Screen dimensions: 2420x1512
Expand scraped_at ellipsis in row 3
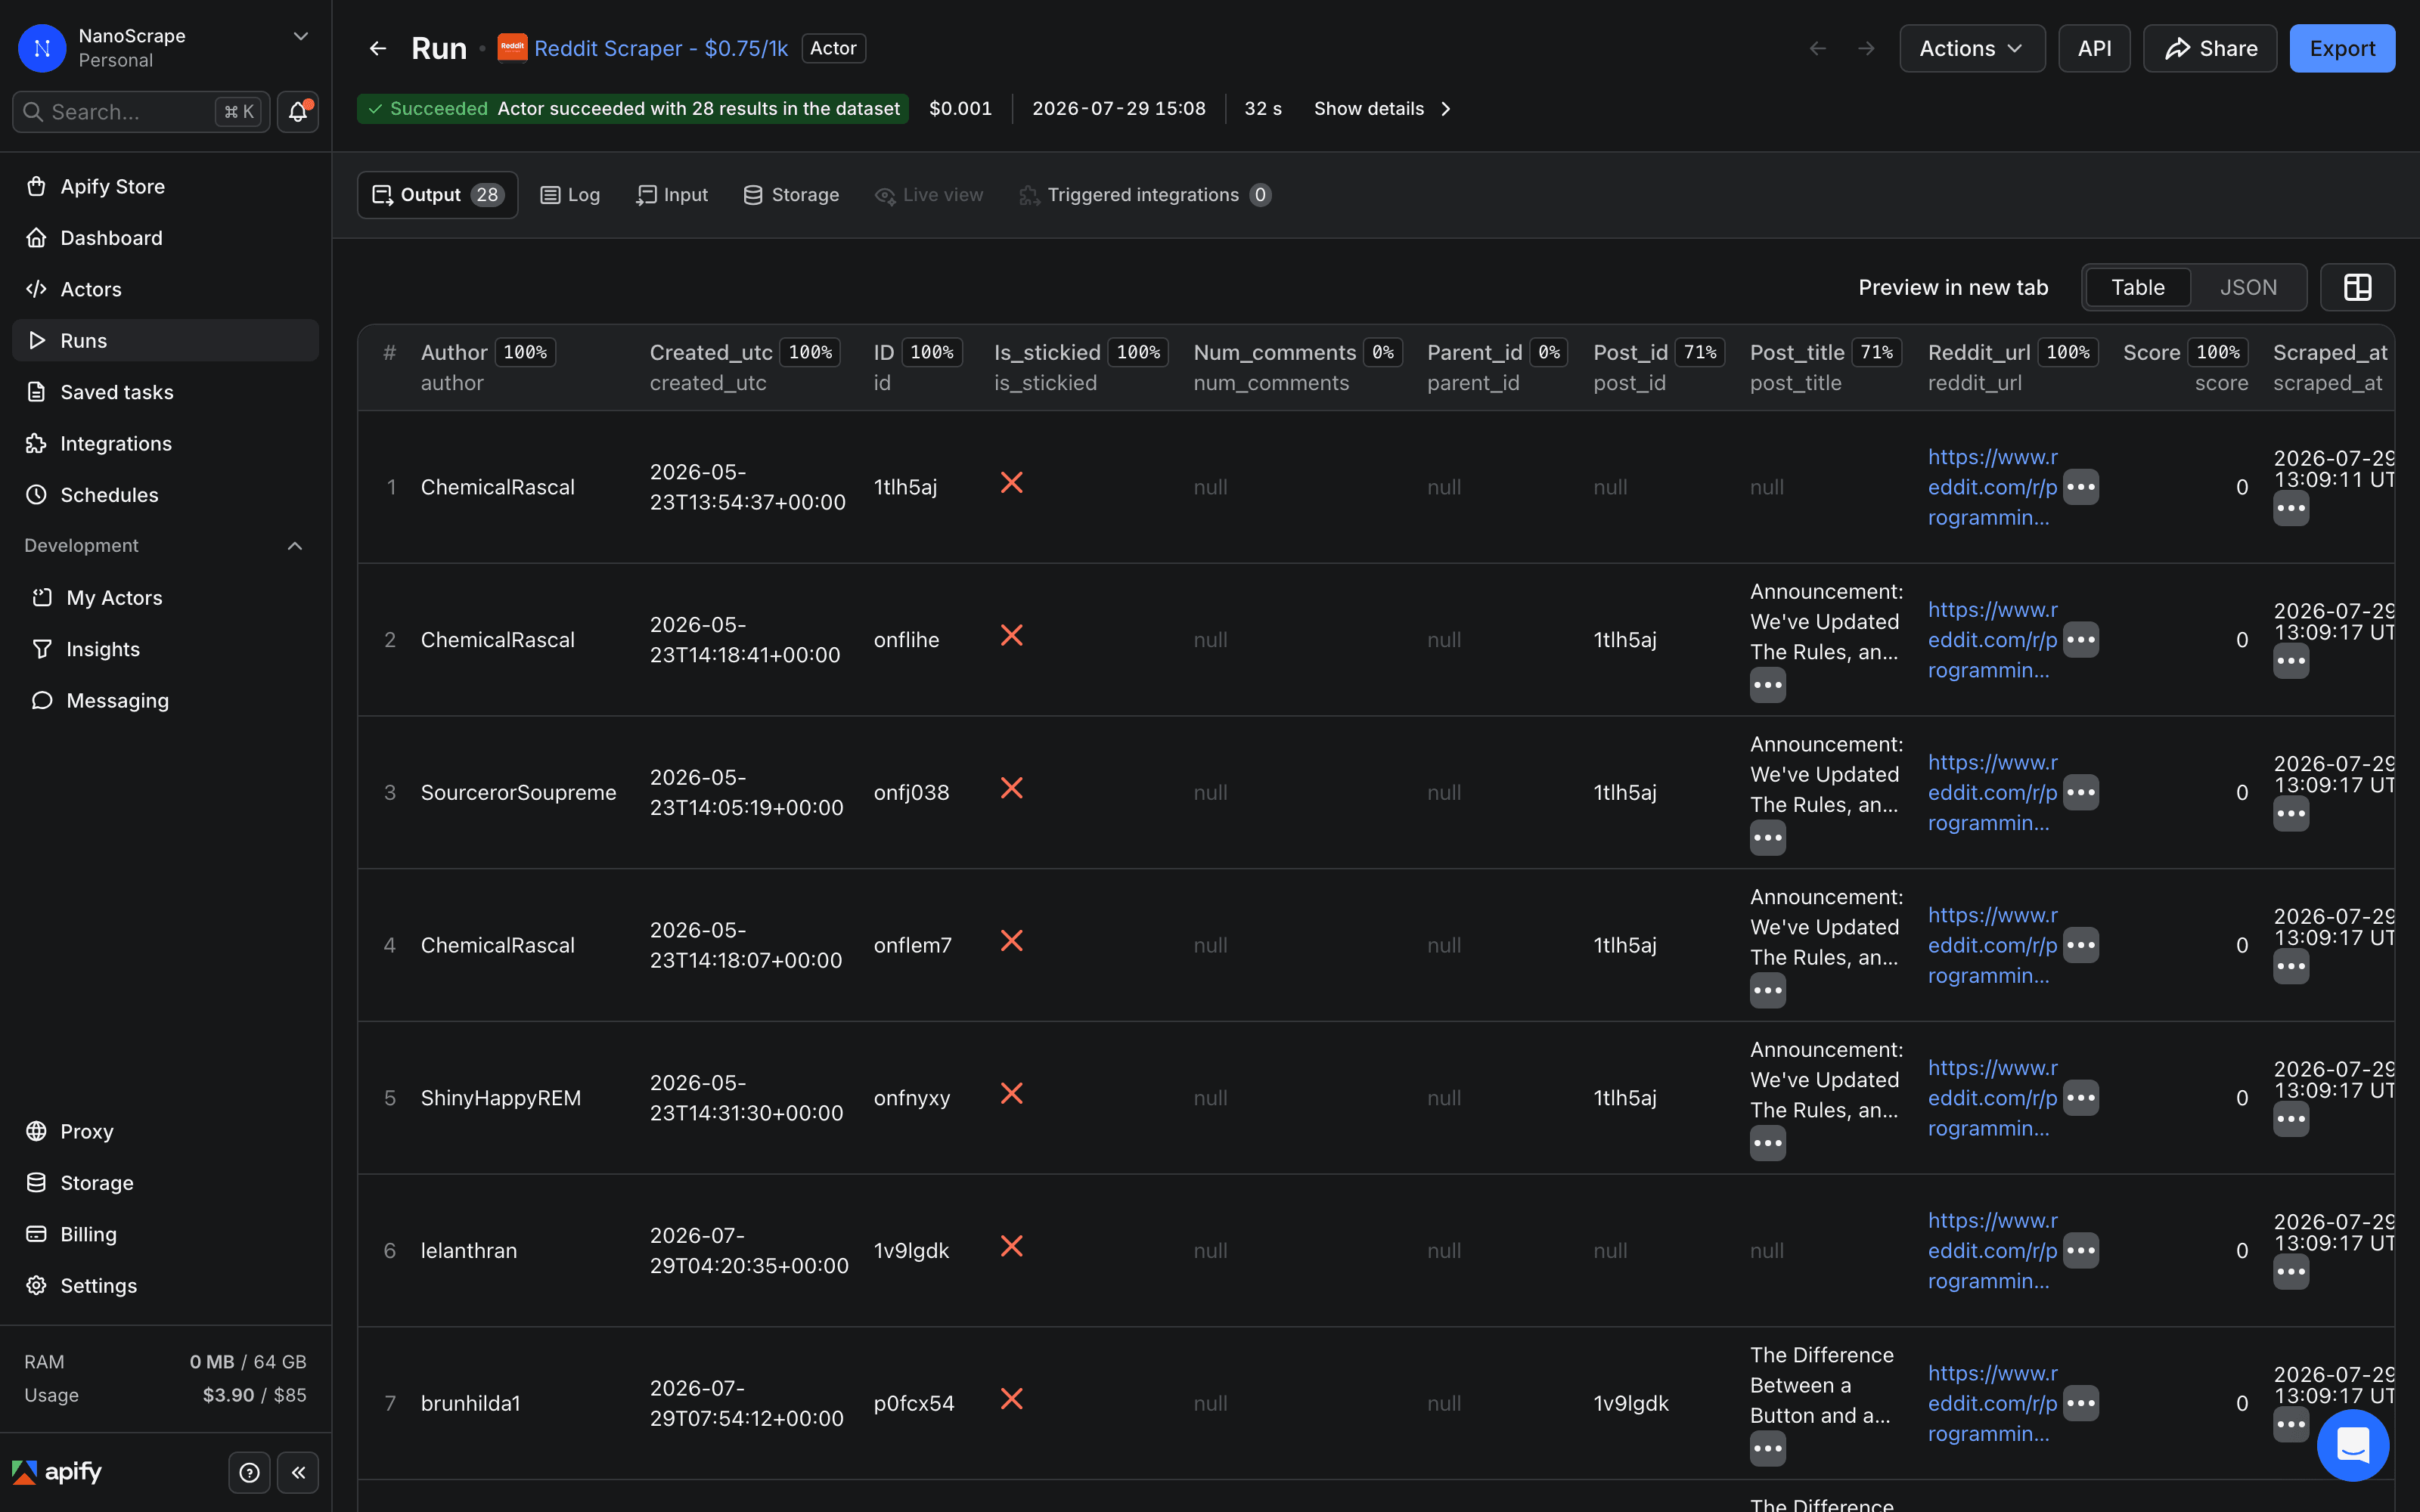coord(2290,814)
